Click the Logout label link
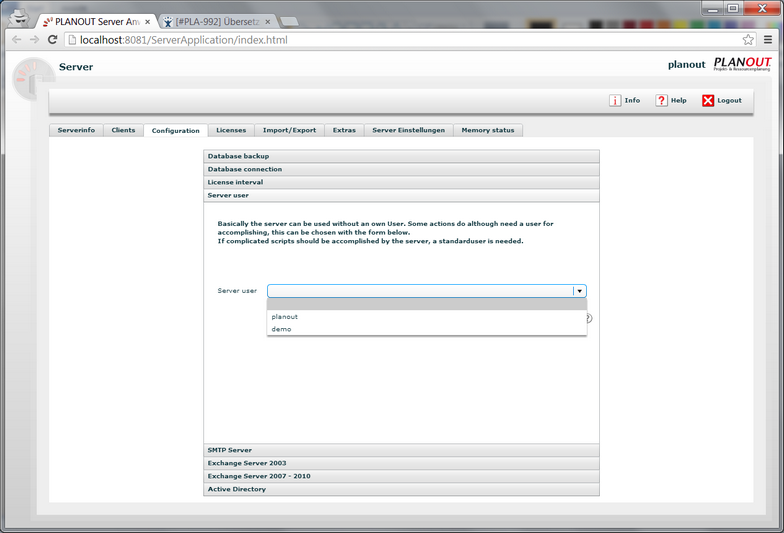The width and height of the screenshot is (784, 533). tap(730, 100)
